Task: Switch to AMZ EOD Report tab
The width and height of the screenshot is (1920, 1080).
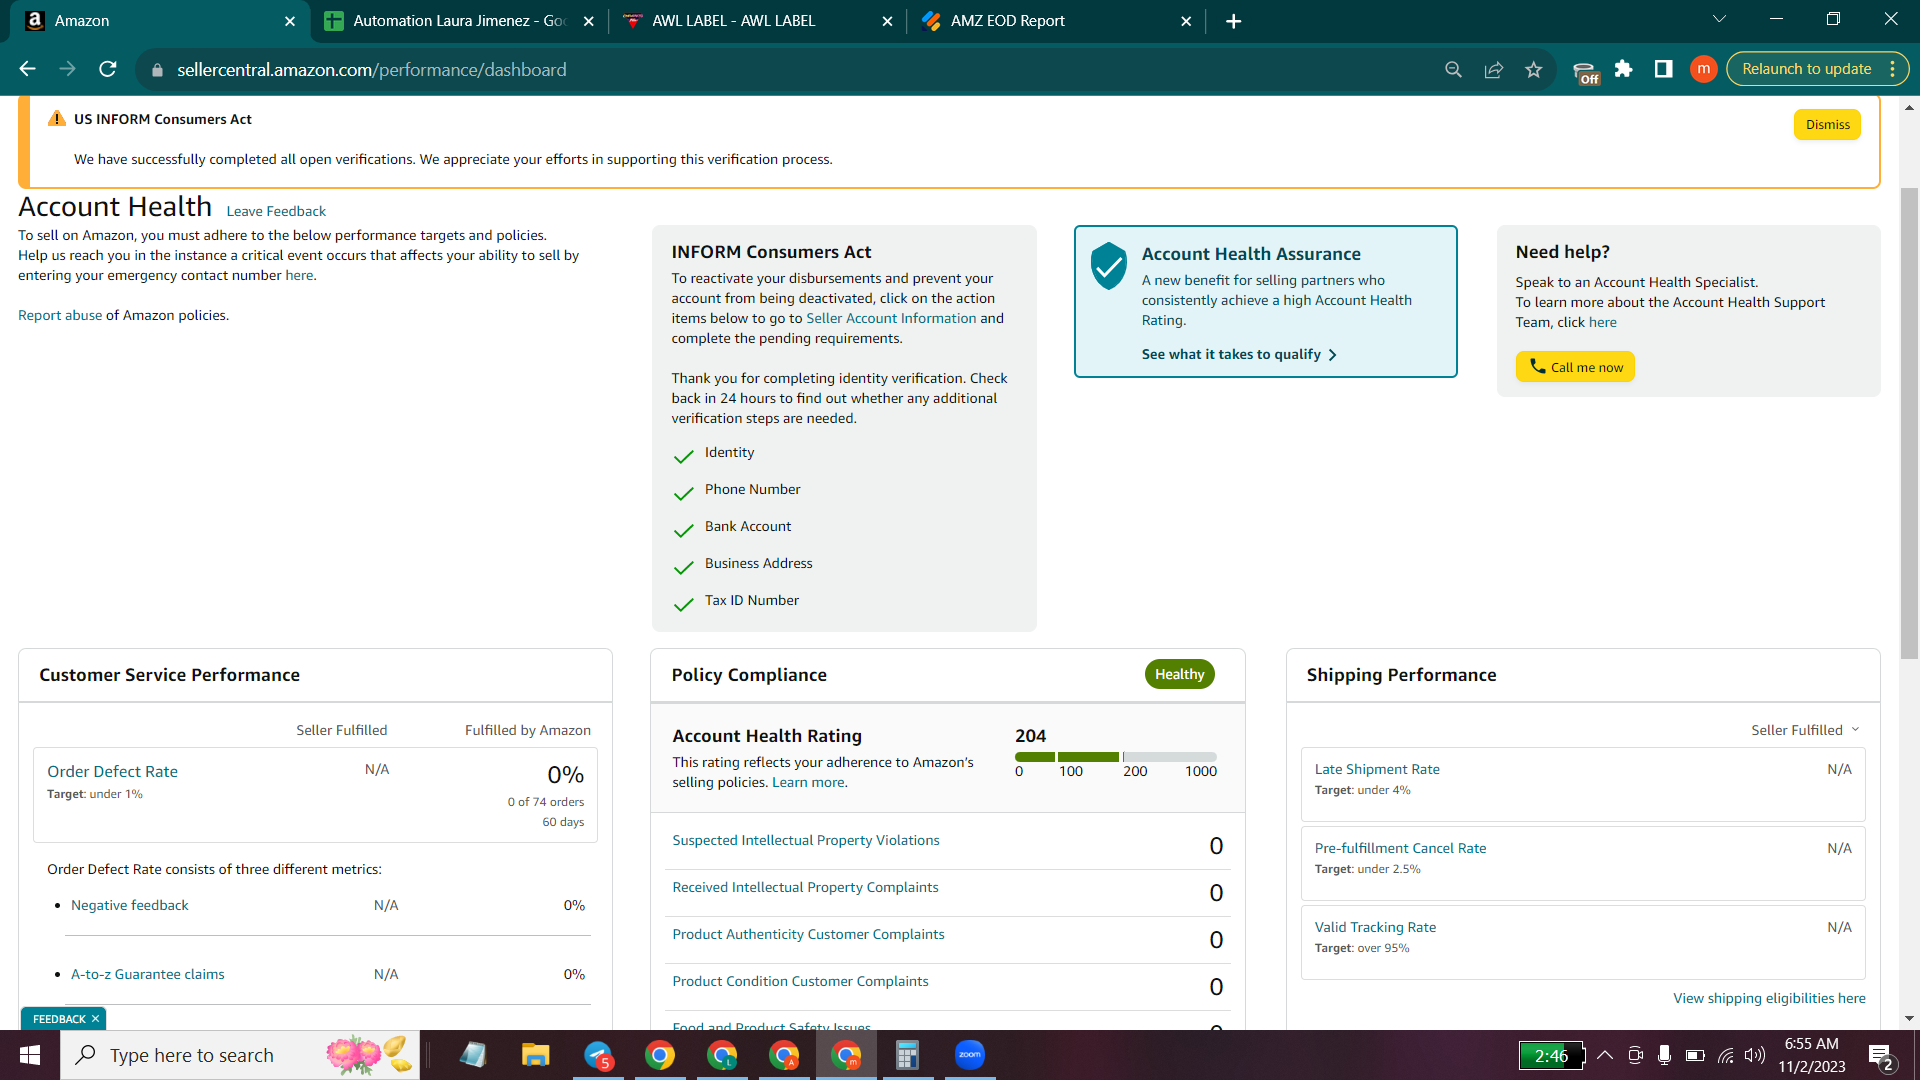Action: click(1056, 21)
